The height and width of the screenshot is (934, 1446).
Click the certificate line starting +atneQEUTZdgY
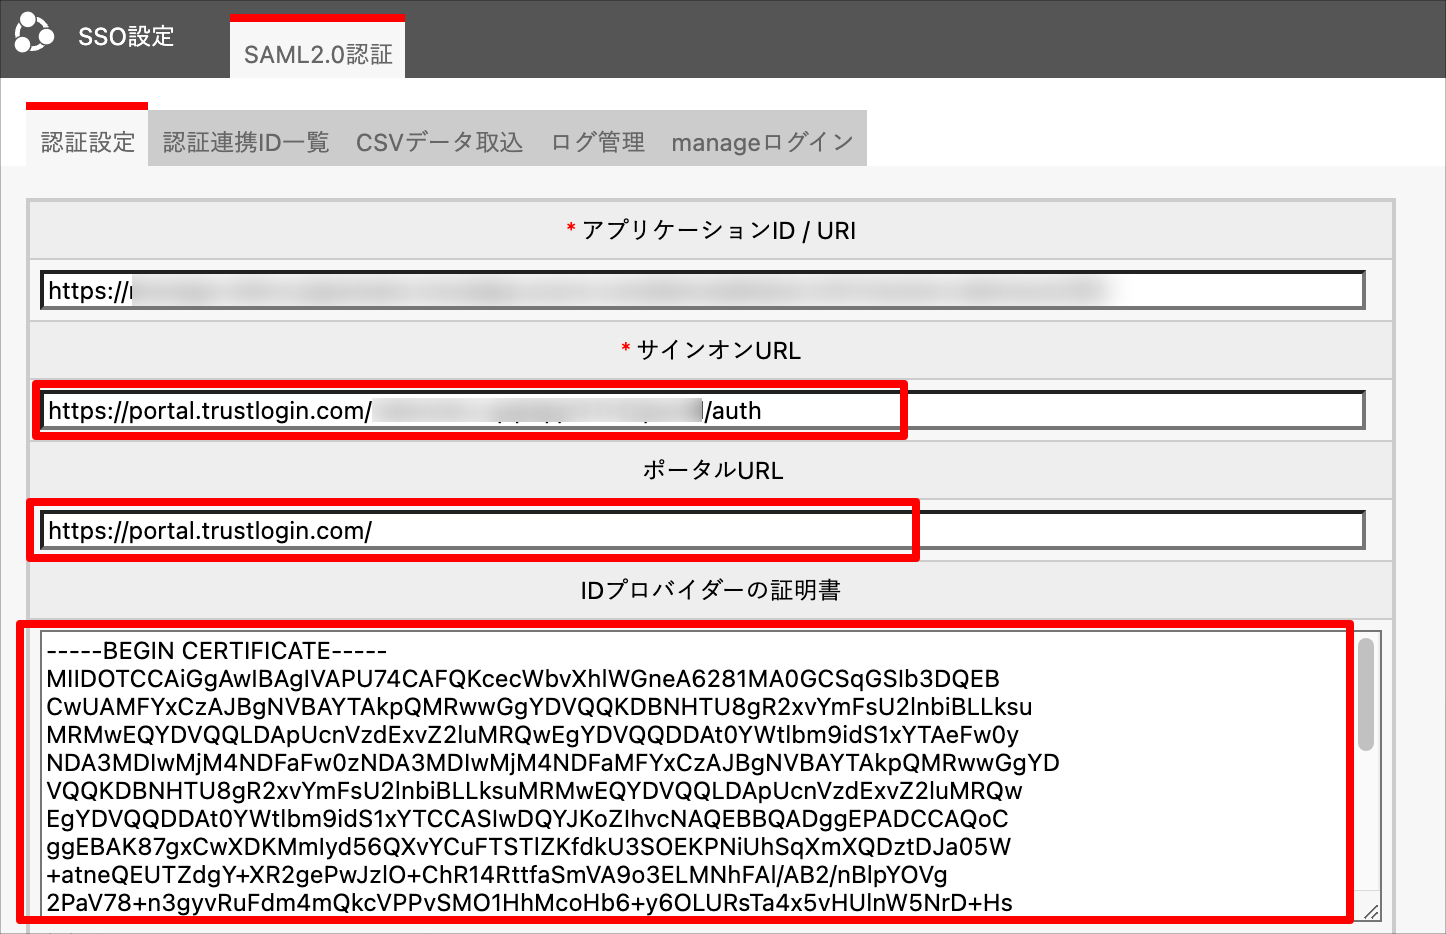point(497,874)
